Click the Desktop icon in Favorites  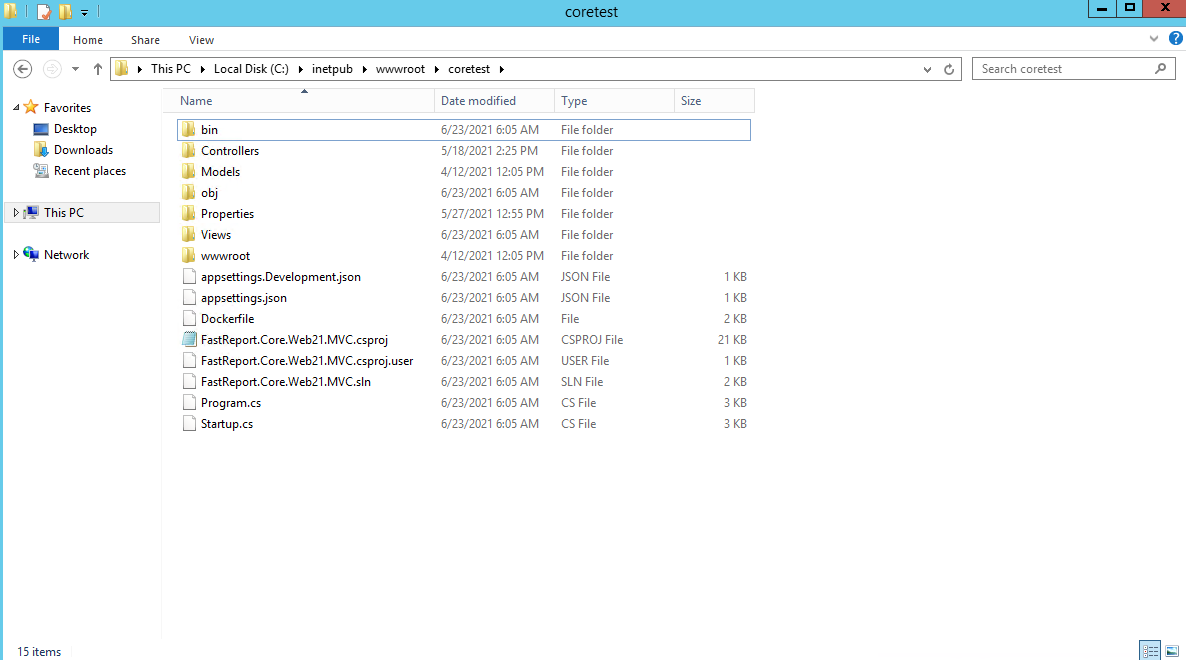click(x=41, y=129)
